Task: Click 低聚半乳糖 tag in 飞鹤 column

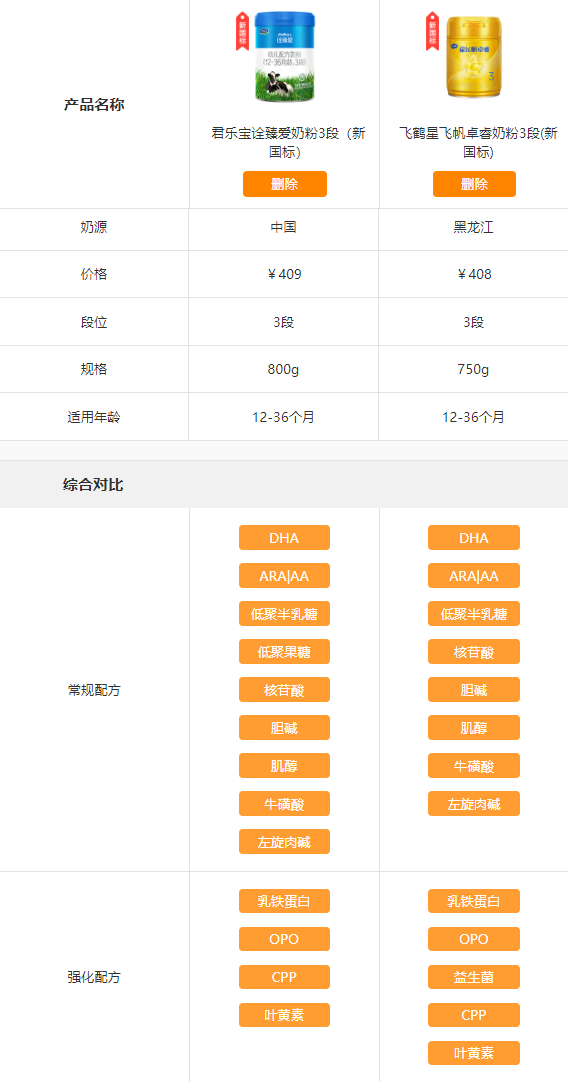Action: coord(473,613)
